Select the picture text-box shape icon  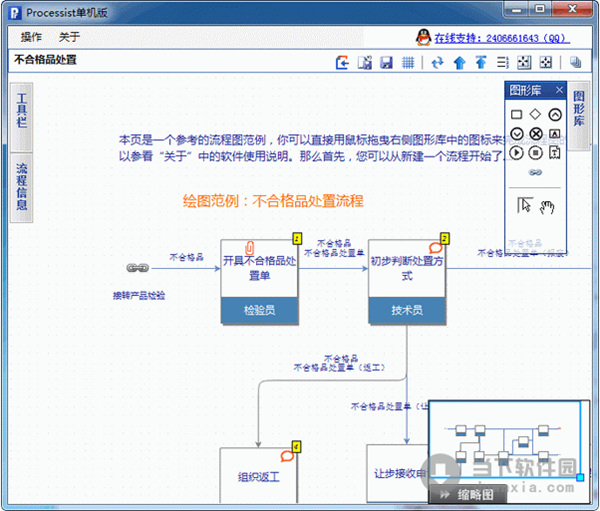click(x=555, y=134)
